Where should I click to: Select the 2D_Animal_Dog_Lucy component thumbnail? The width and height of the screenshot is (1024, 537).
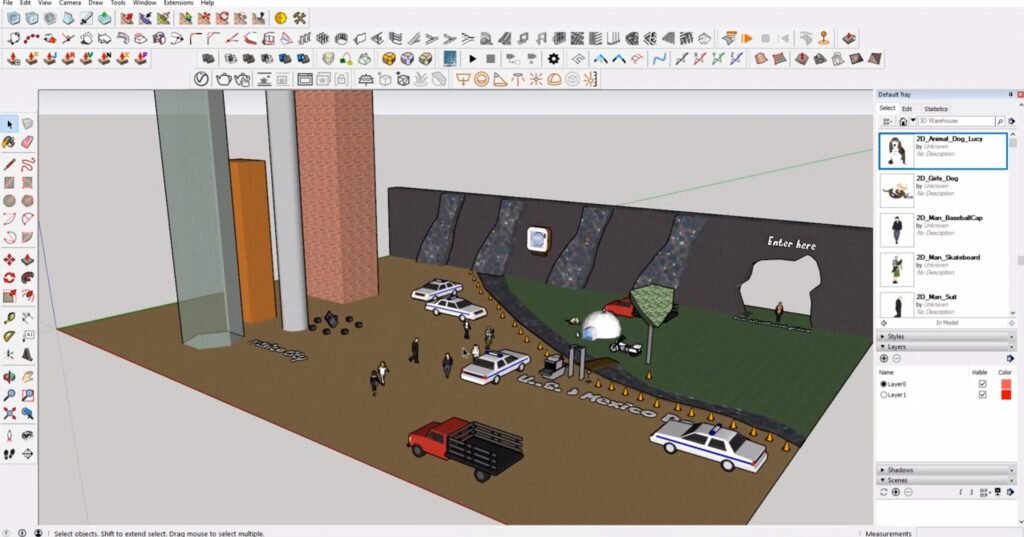click(896, 150)
